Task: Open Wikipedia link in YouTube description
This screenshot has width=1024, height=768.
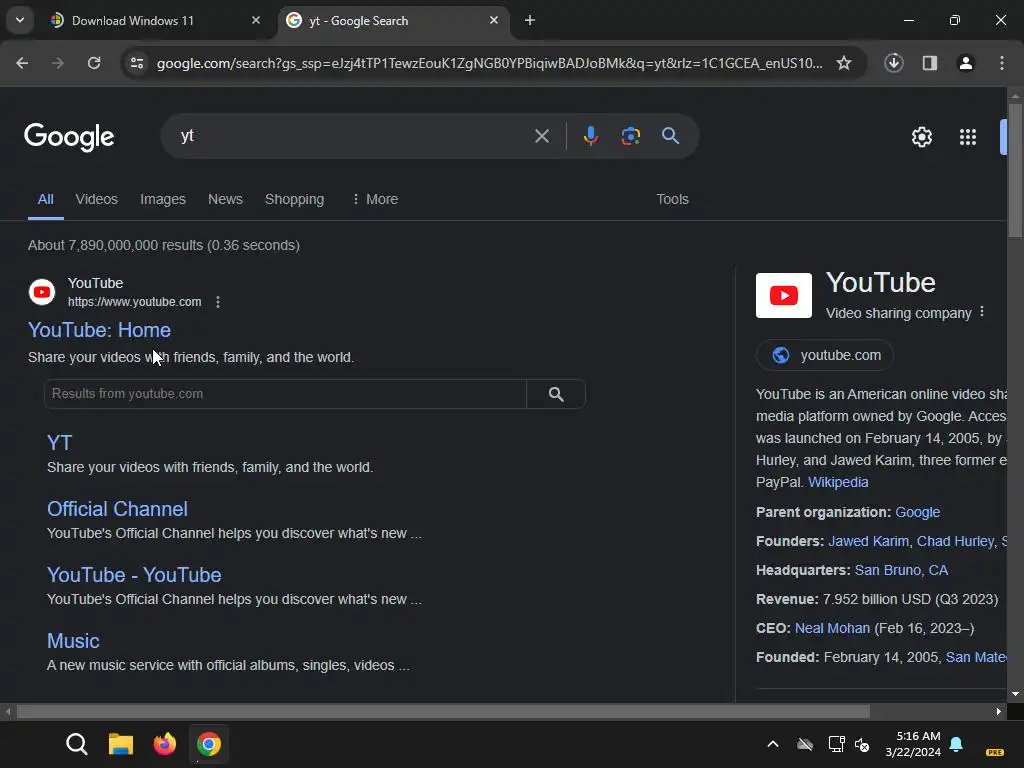Action: pos(838,482)
